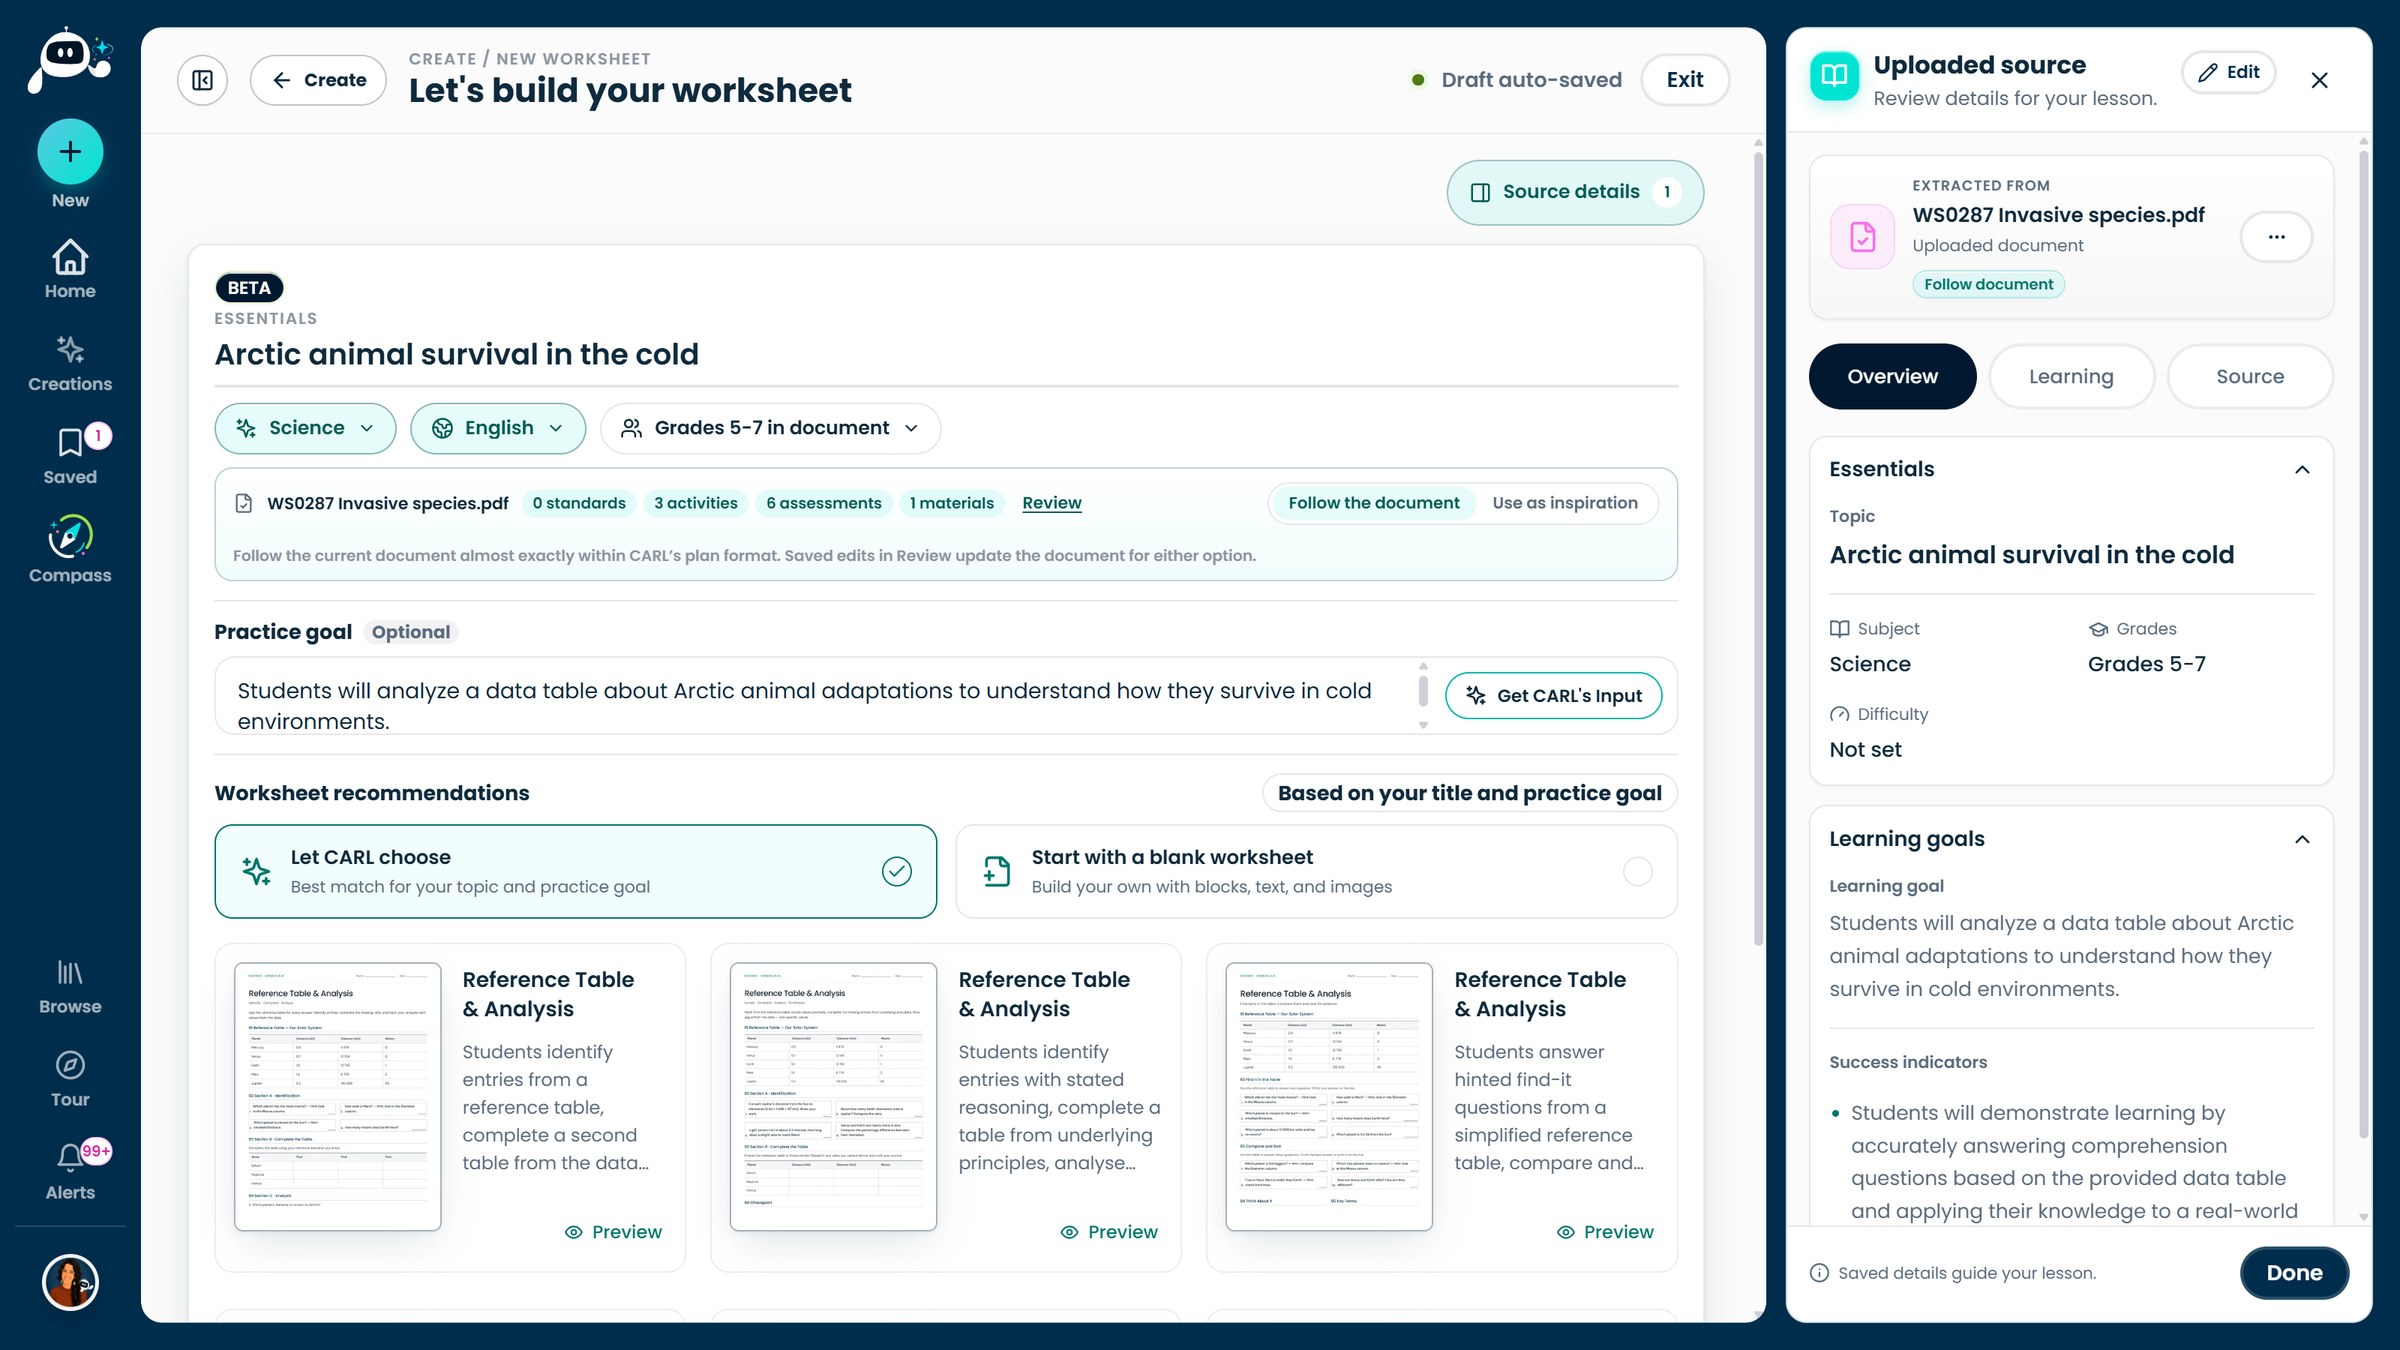
Task: Open Browse library in sidebar
Action: point(70,987)
